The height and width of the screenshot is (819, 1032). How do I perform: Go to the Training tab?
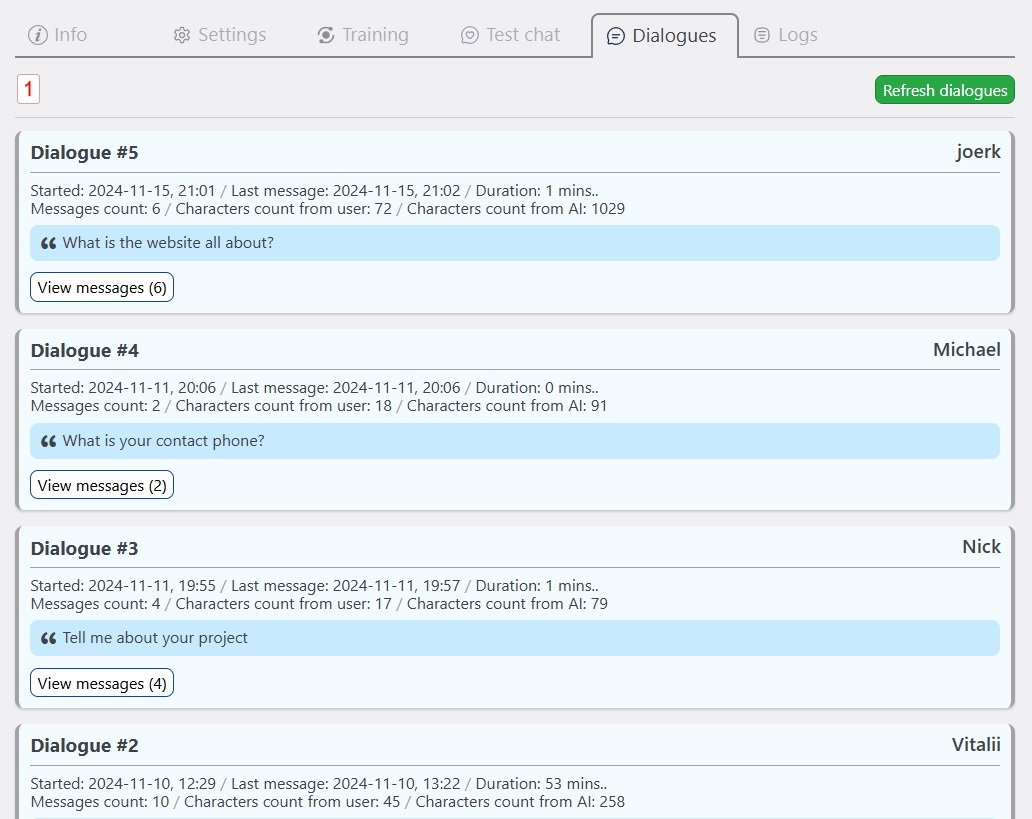[363, 35]
